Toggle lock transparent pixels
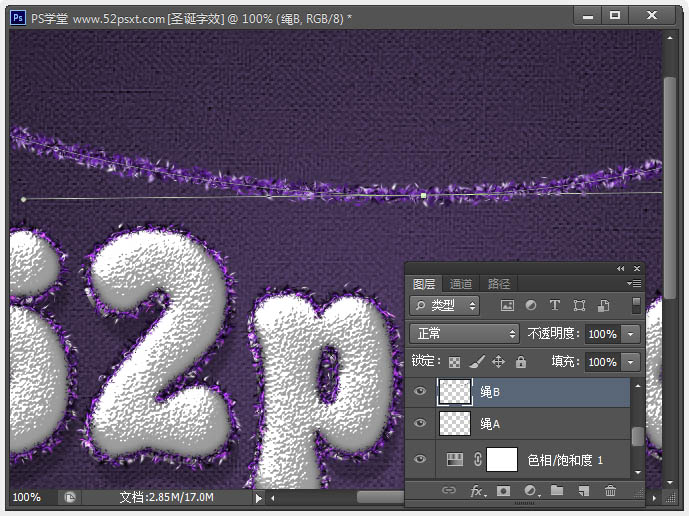The width and height of the screenshot is (689, 516). click(x=455, y=361)
